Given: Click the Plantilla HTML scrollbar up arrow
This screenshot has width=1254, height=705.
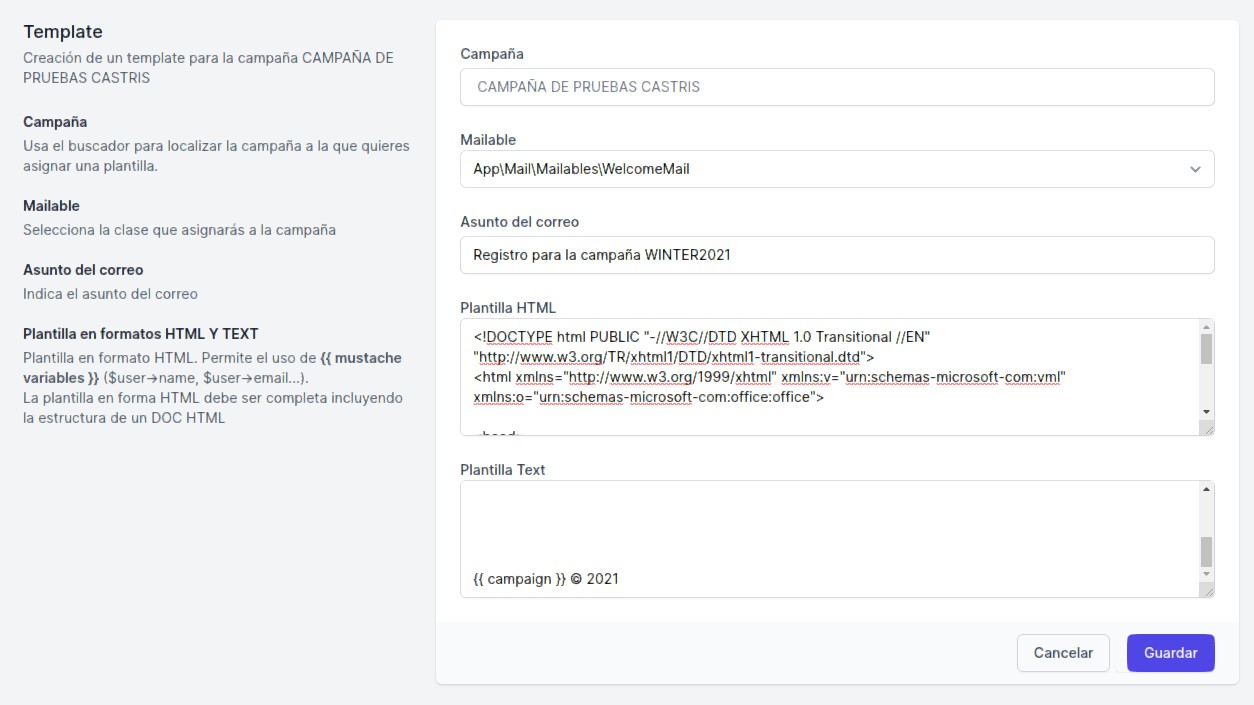Looking at the screenshot, I should tap(1206, 328).
